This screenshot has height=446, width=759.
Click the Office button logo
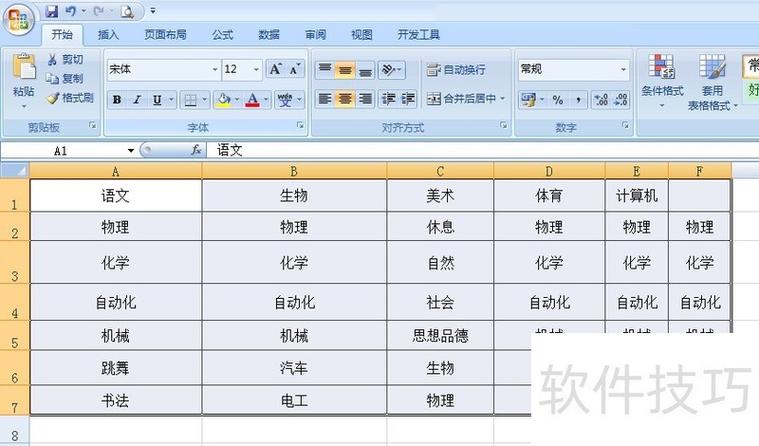click(x=19, y=19)
